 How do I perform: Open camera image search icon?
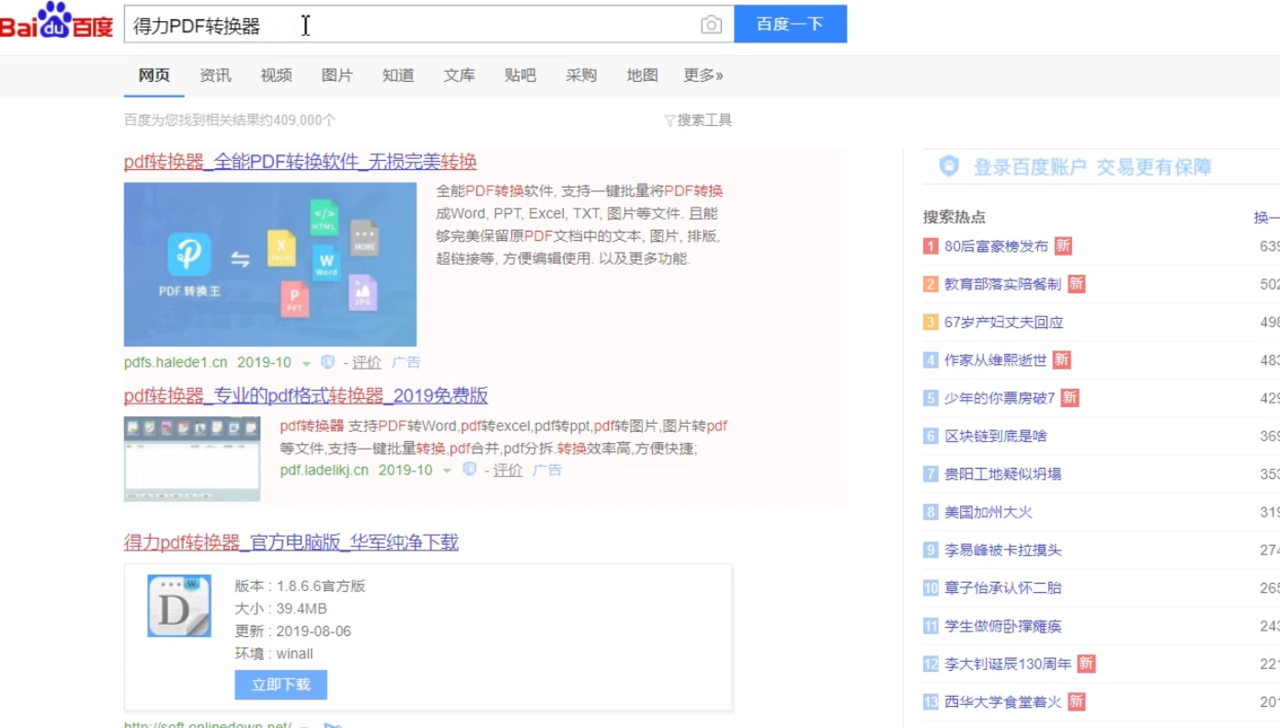click(711, 25)
